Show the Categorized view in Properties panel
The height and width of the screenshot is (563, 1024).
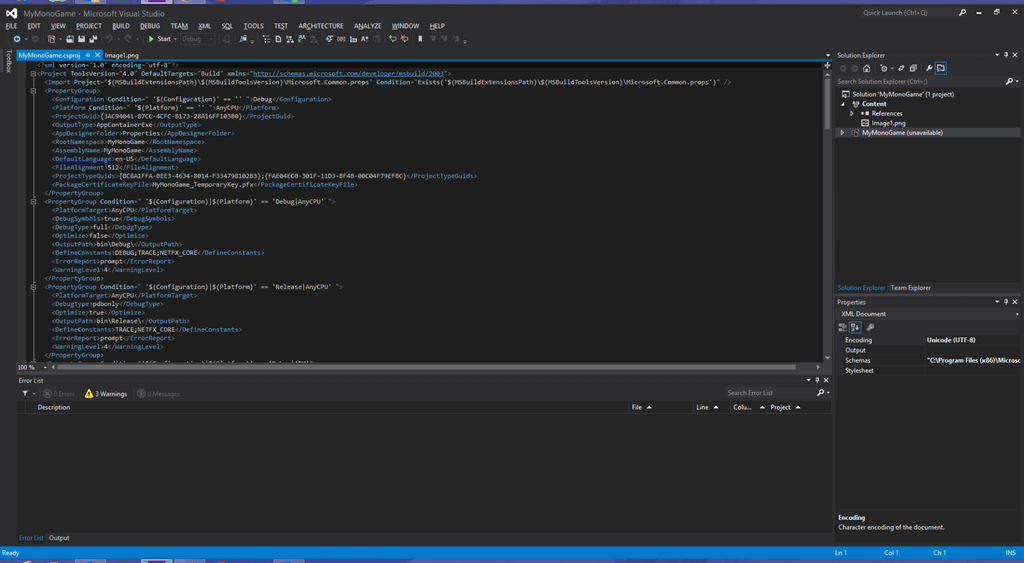tap(842, 327)
